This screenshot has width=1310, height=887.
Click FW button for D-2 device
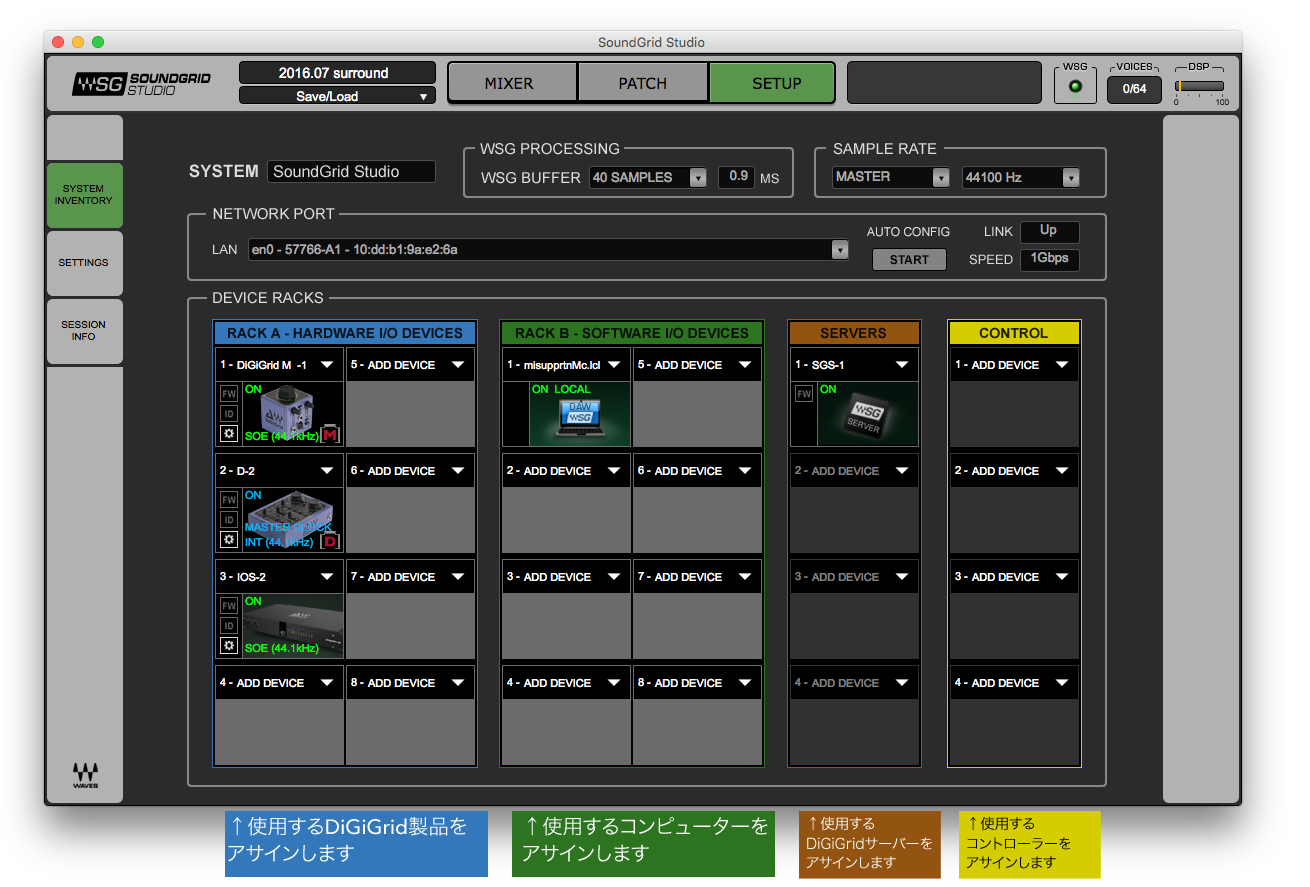(x=229, y=500)
